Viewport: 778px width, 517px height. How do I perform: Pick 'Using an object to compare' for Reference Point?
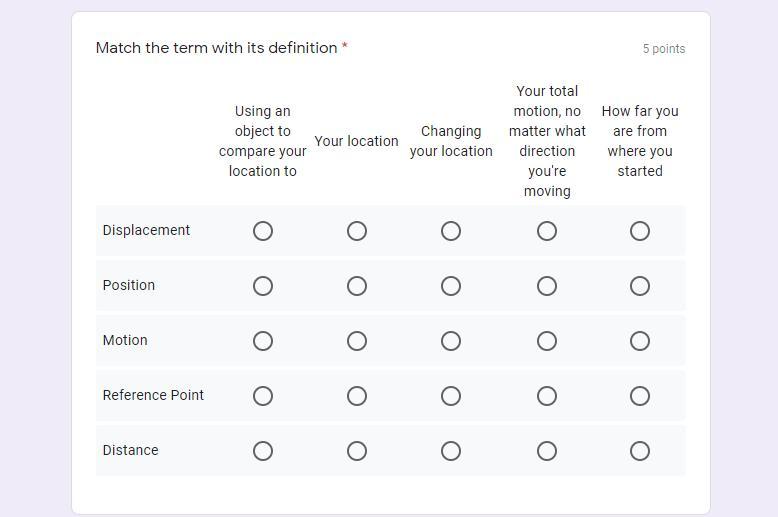coord(263,396)
